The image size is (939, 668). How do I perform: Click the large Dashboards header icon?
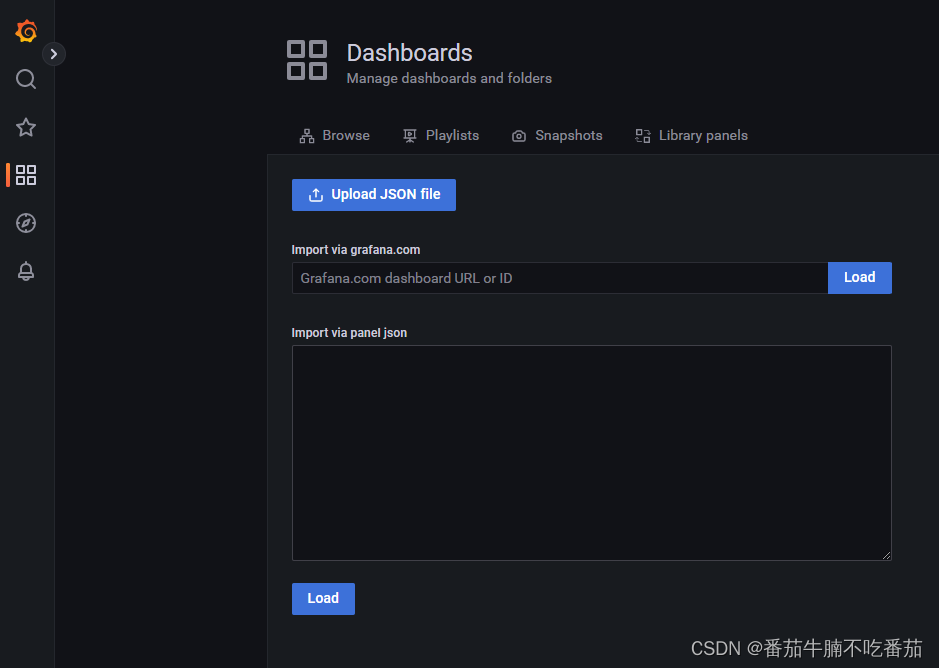coord(307,60)
